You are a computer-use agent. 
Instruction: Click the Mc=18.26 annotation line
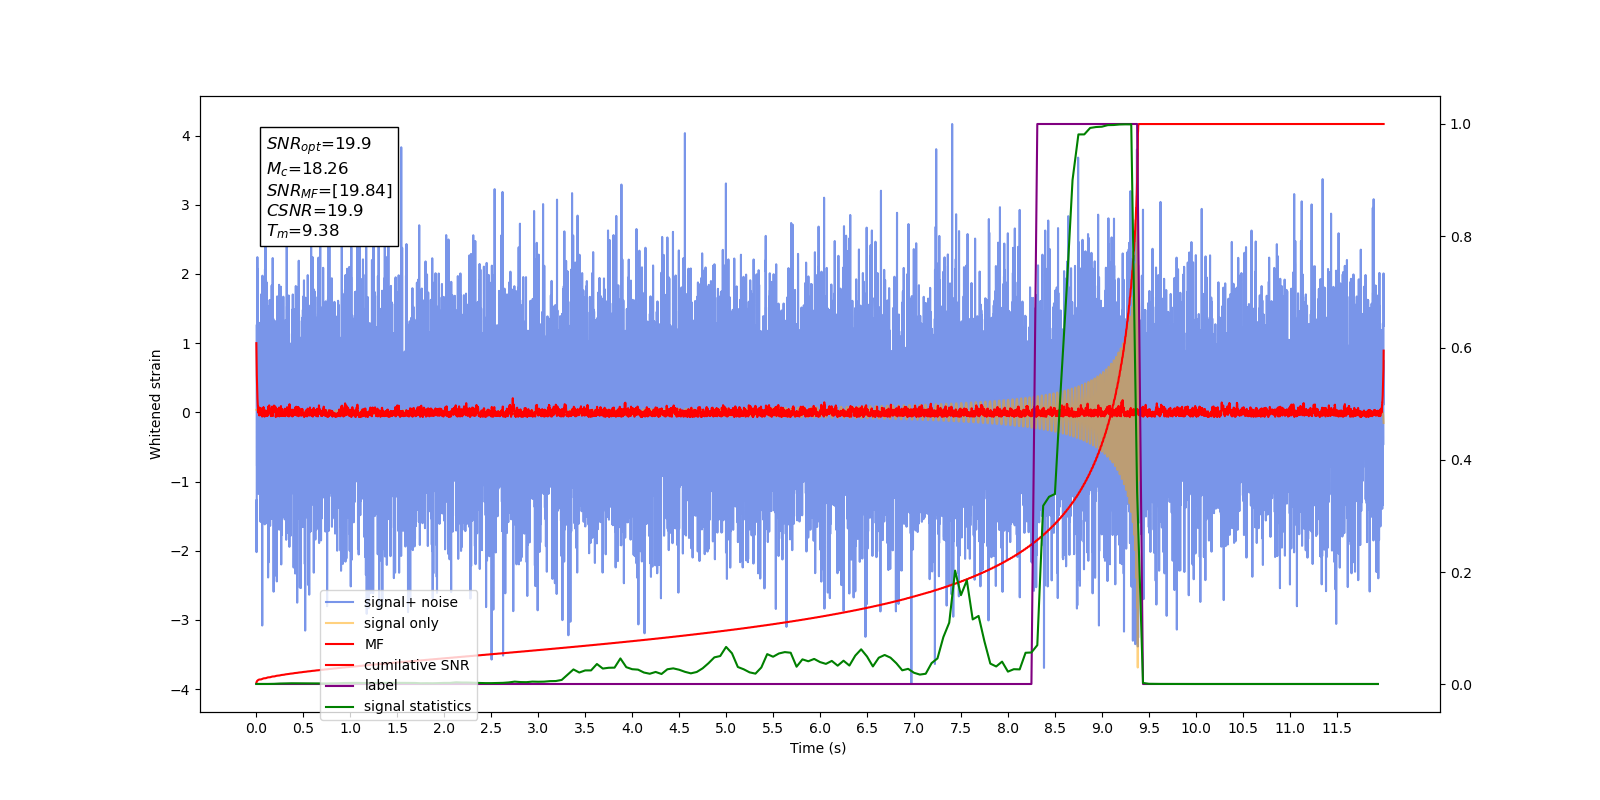pyautogui.click(x=307, y=169)
